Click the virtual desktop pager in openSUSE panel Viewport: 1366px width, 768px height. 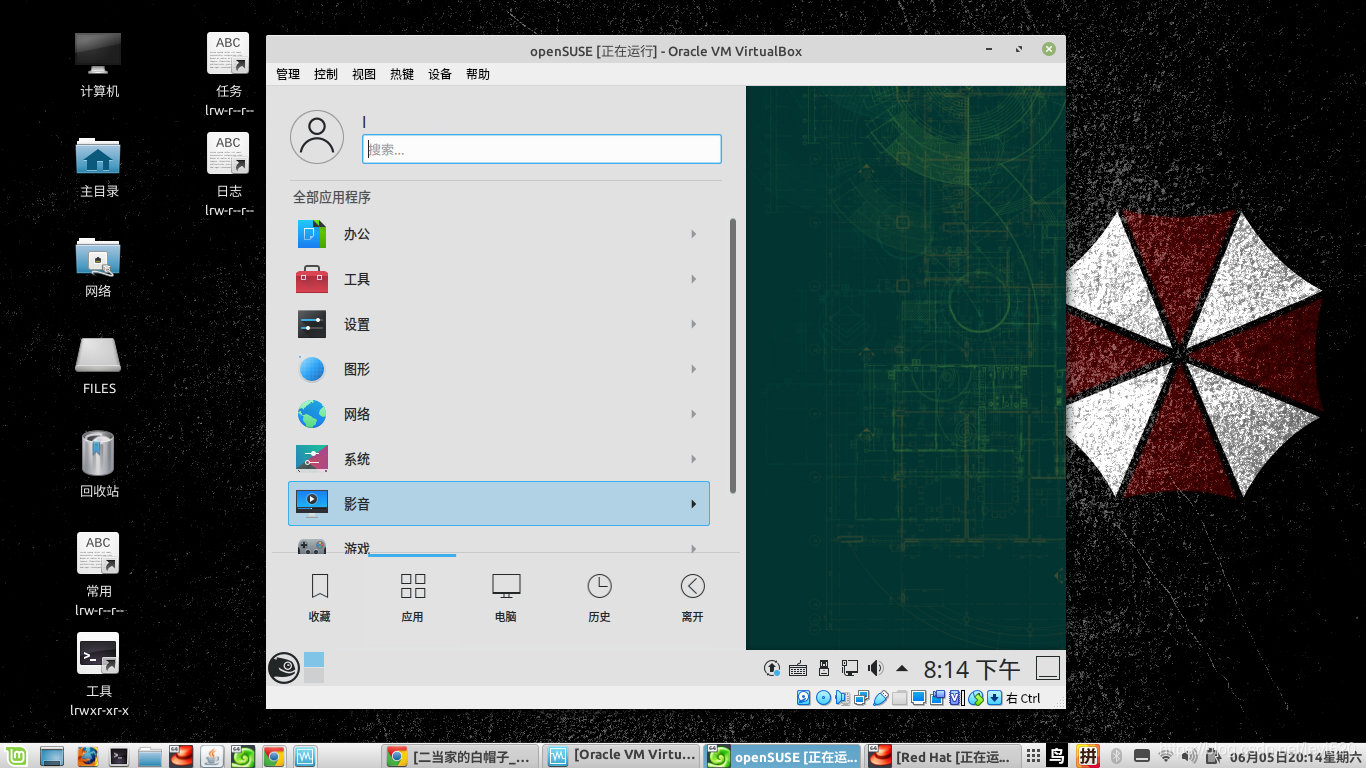coord(314,668)
